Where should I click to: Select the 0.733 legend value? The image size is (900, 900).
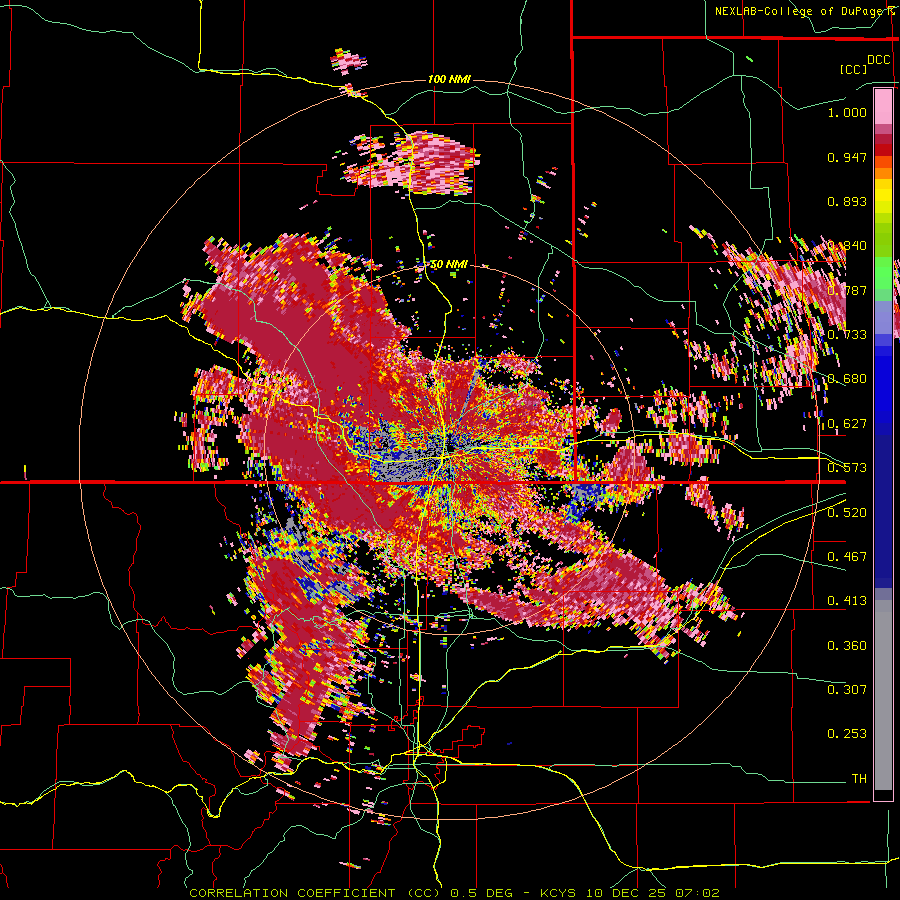pyautogui.click(x=849, y=335)
